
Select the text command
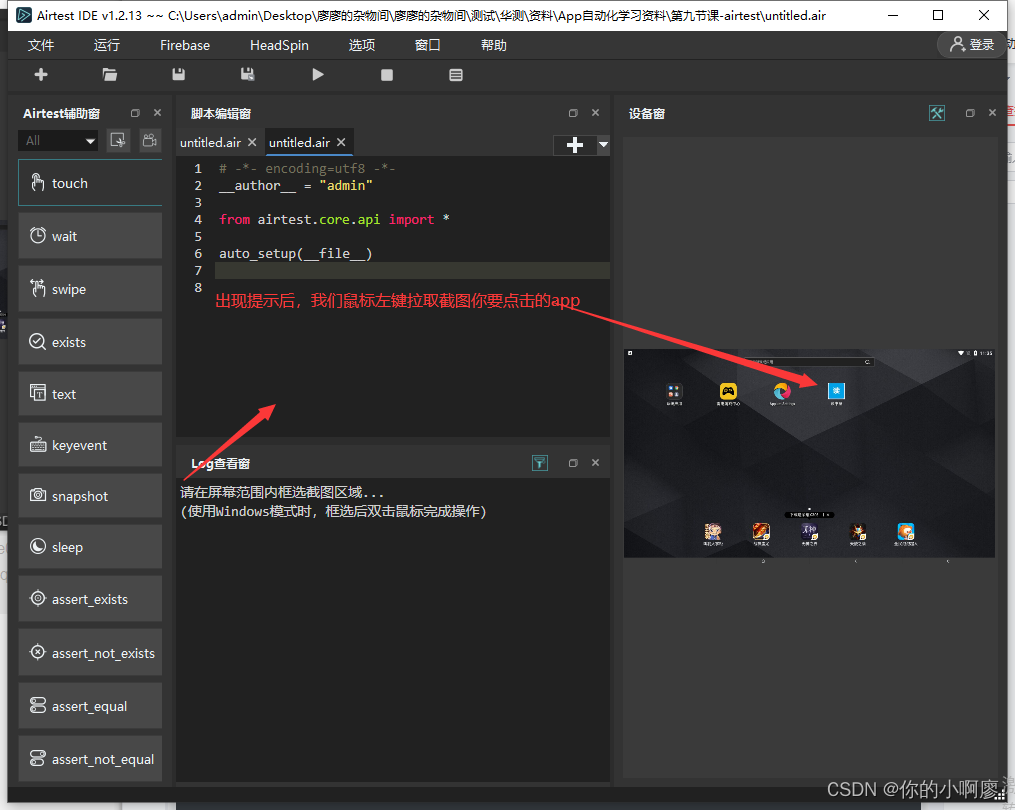tap(90, 394)
